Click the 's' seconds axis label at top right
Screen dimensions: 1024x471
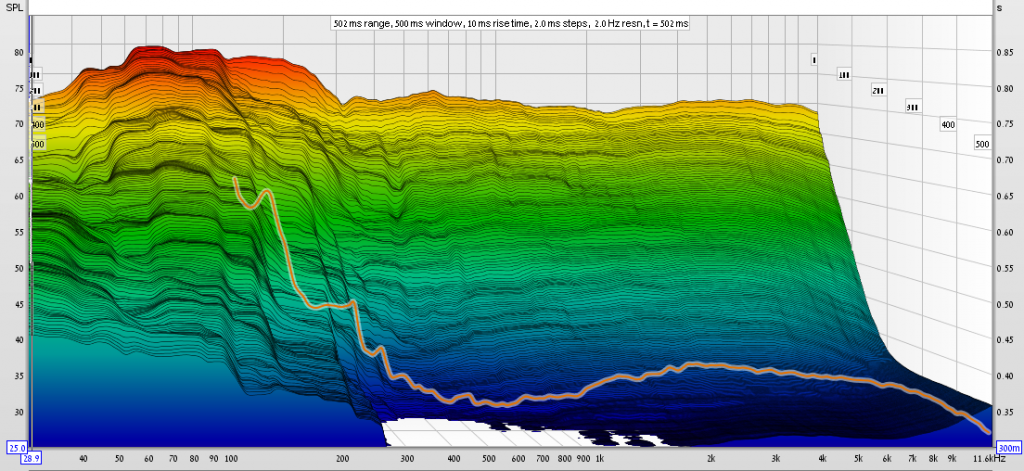(x=1000, y=7)
